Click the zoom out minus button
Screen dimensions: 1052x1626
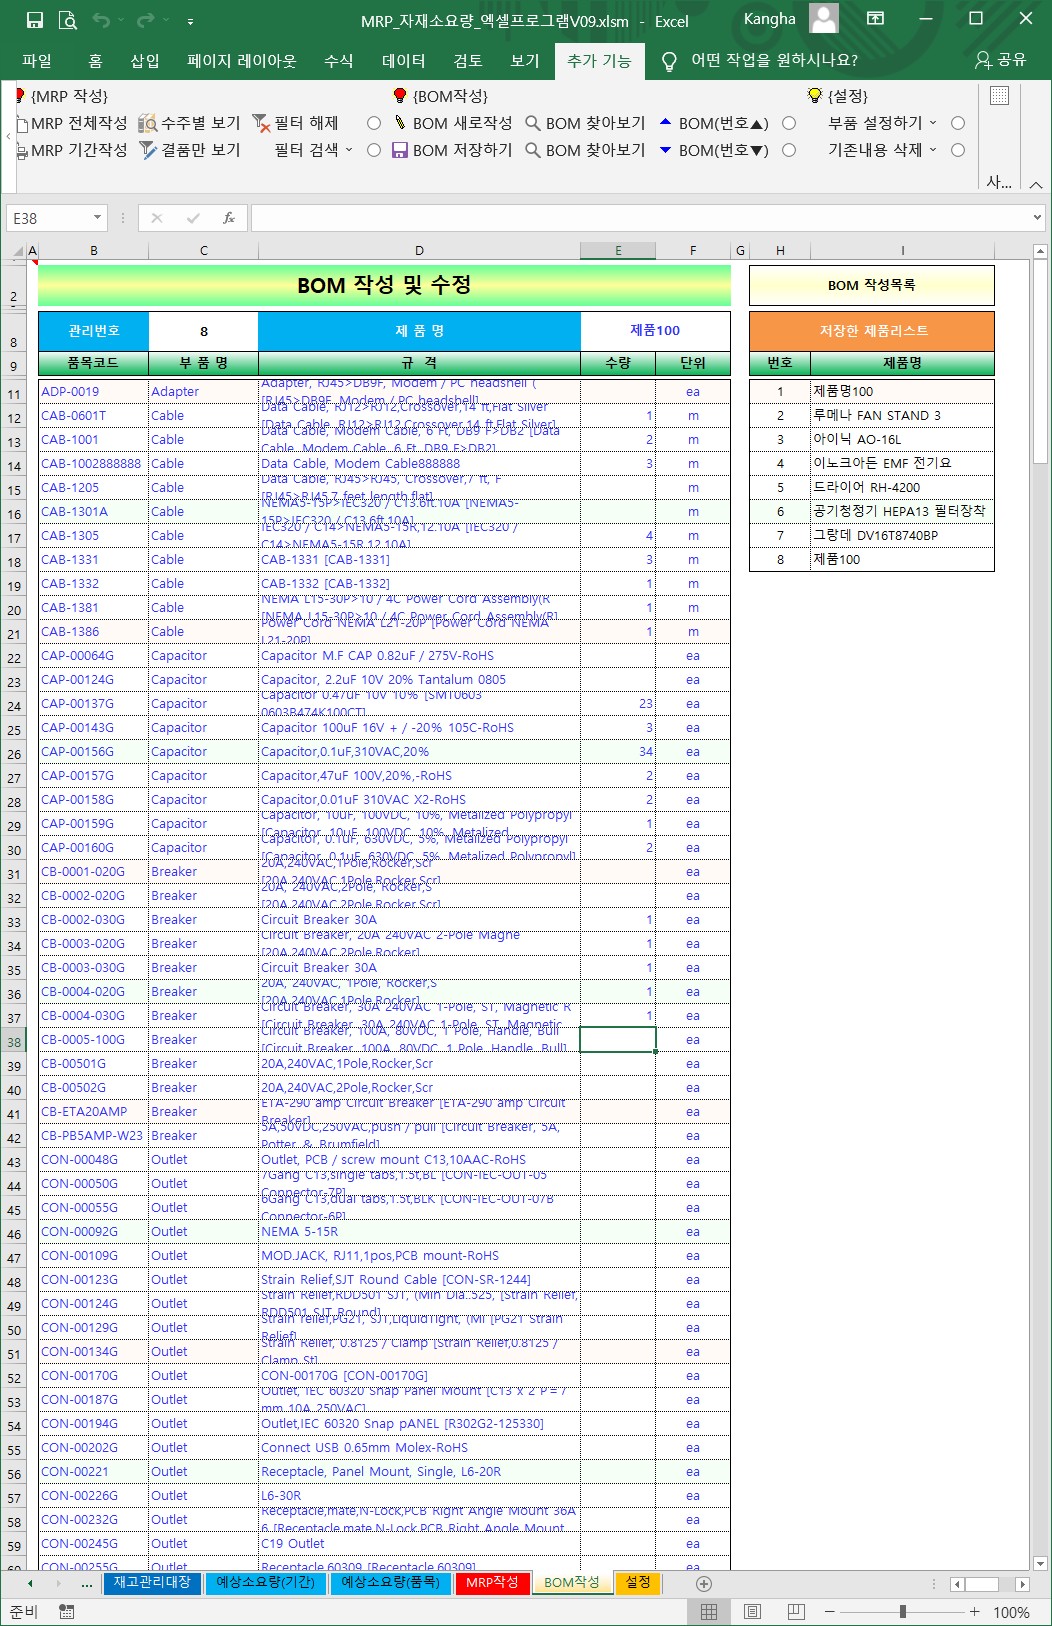pyautogui.click(x=829, y=1612)
